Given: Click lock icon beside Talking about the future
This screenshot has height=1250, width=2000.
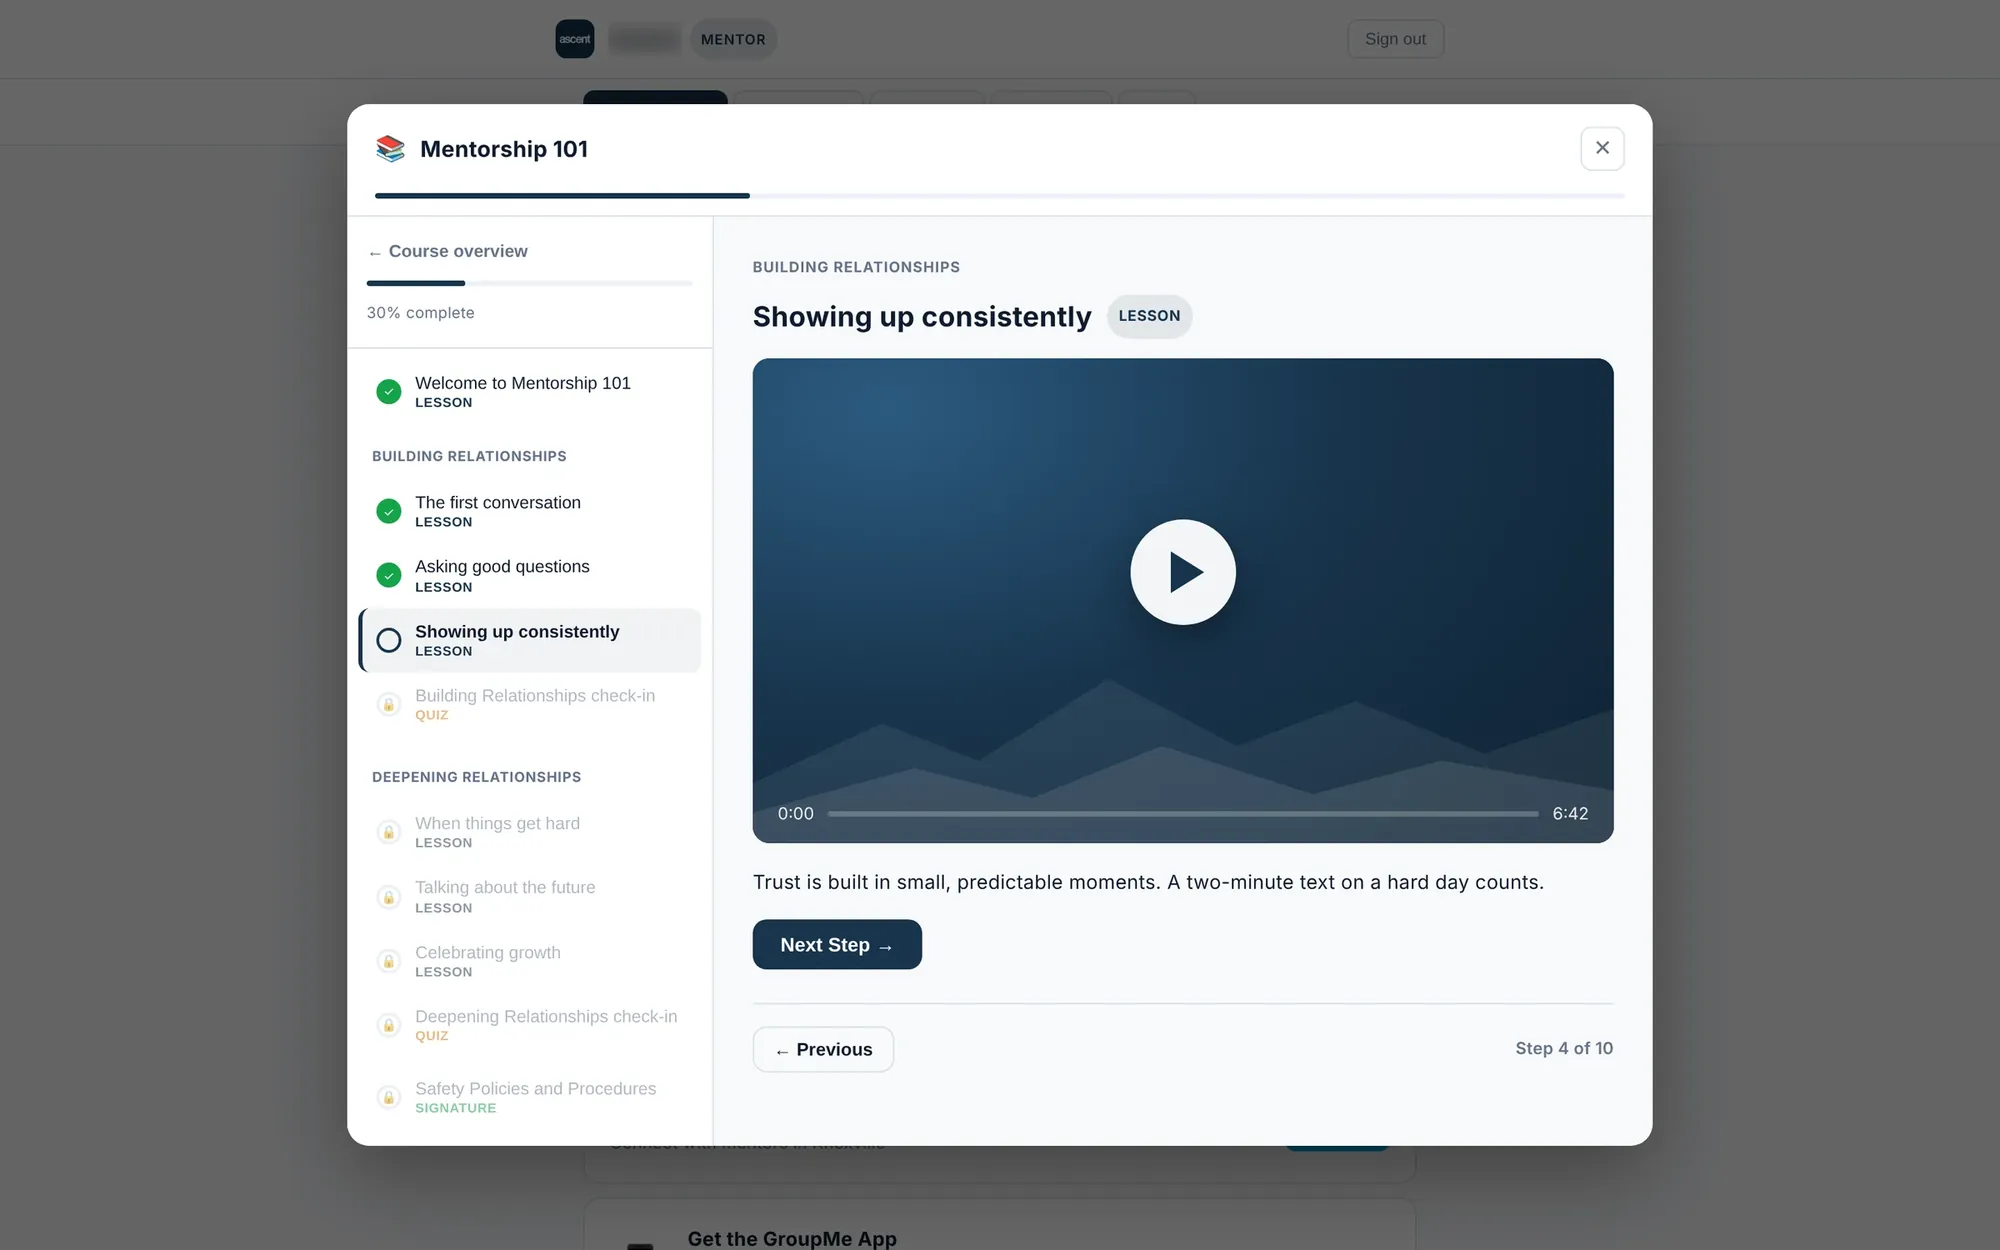Looking at the screenshot, I should coord(389,897).
